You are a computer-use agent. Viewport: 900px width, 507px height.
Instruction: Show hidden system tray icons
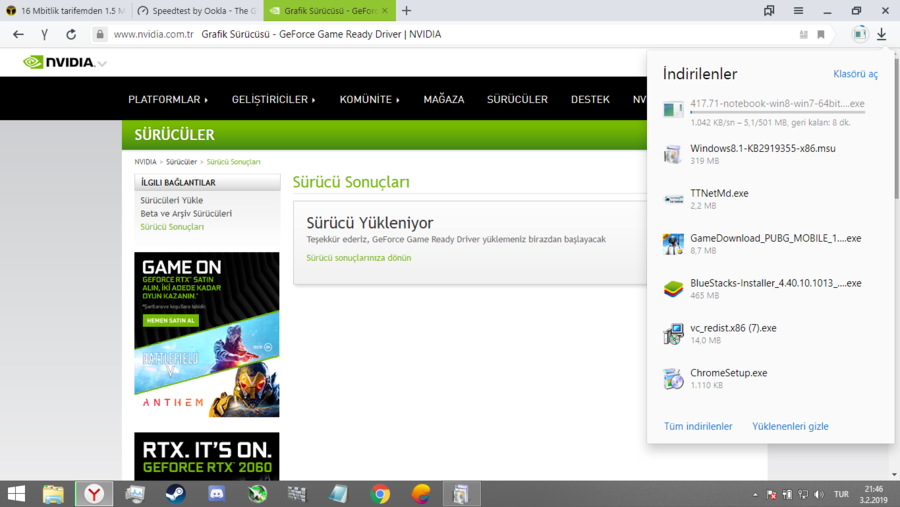(755, 494)
